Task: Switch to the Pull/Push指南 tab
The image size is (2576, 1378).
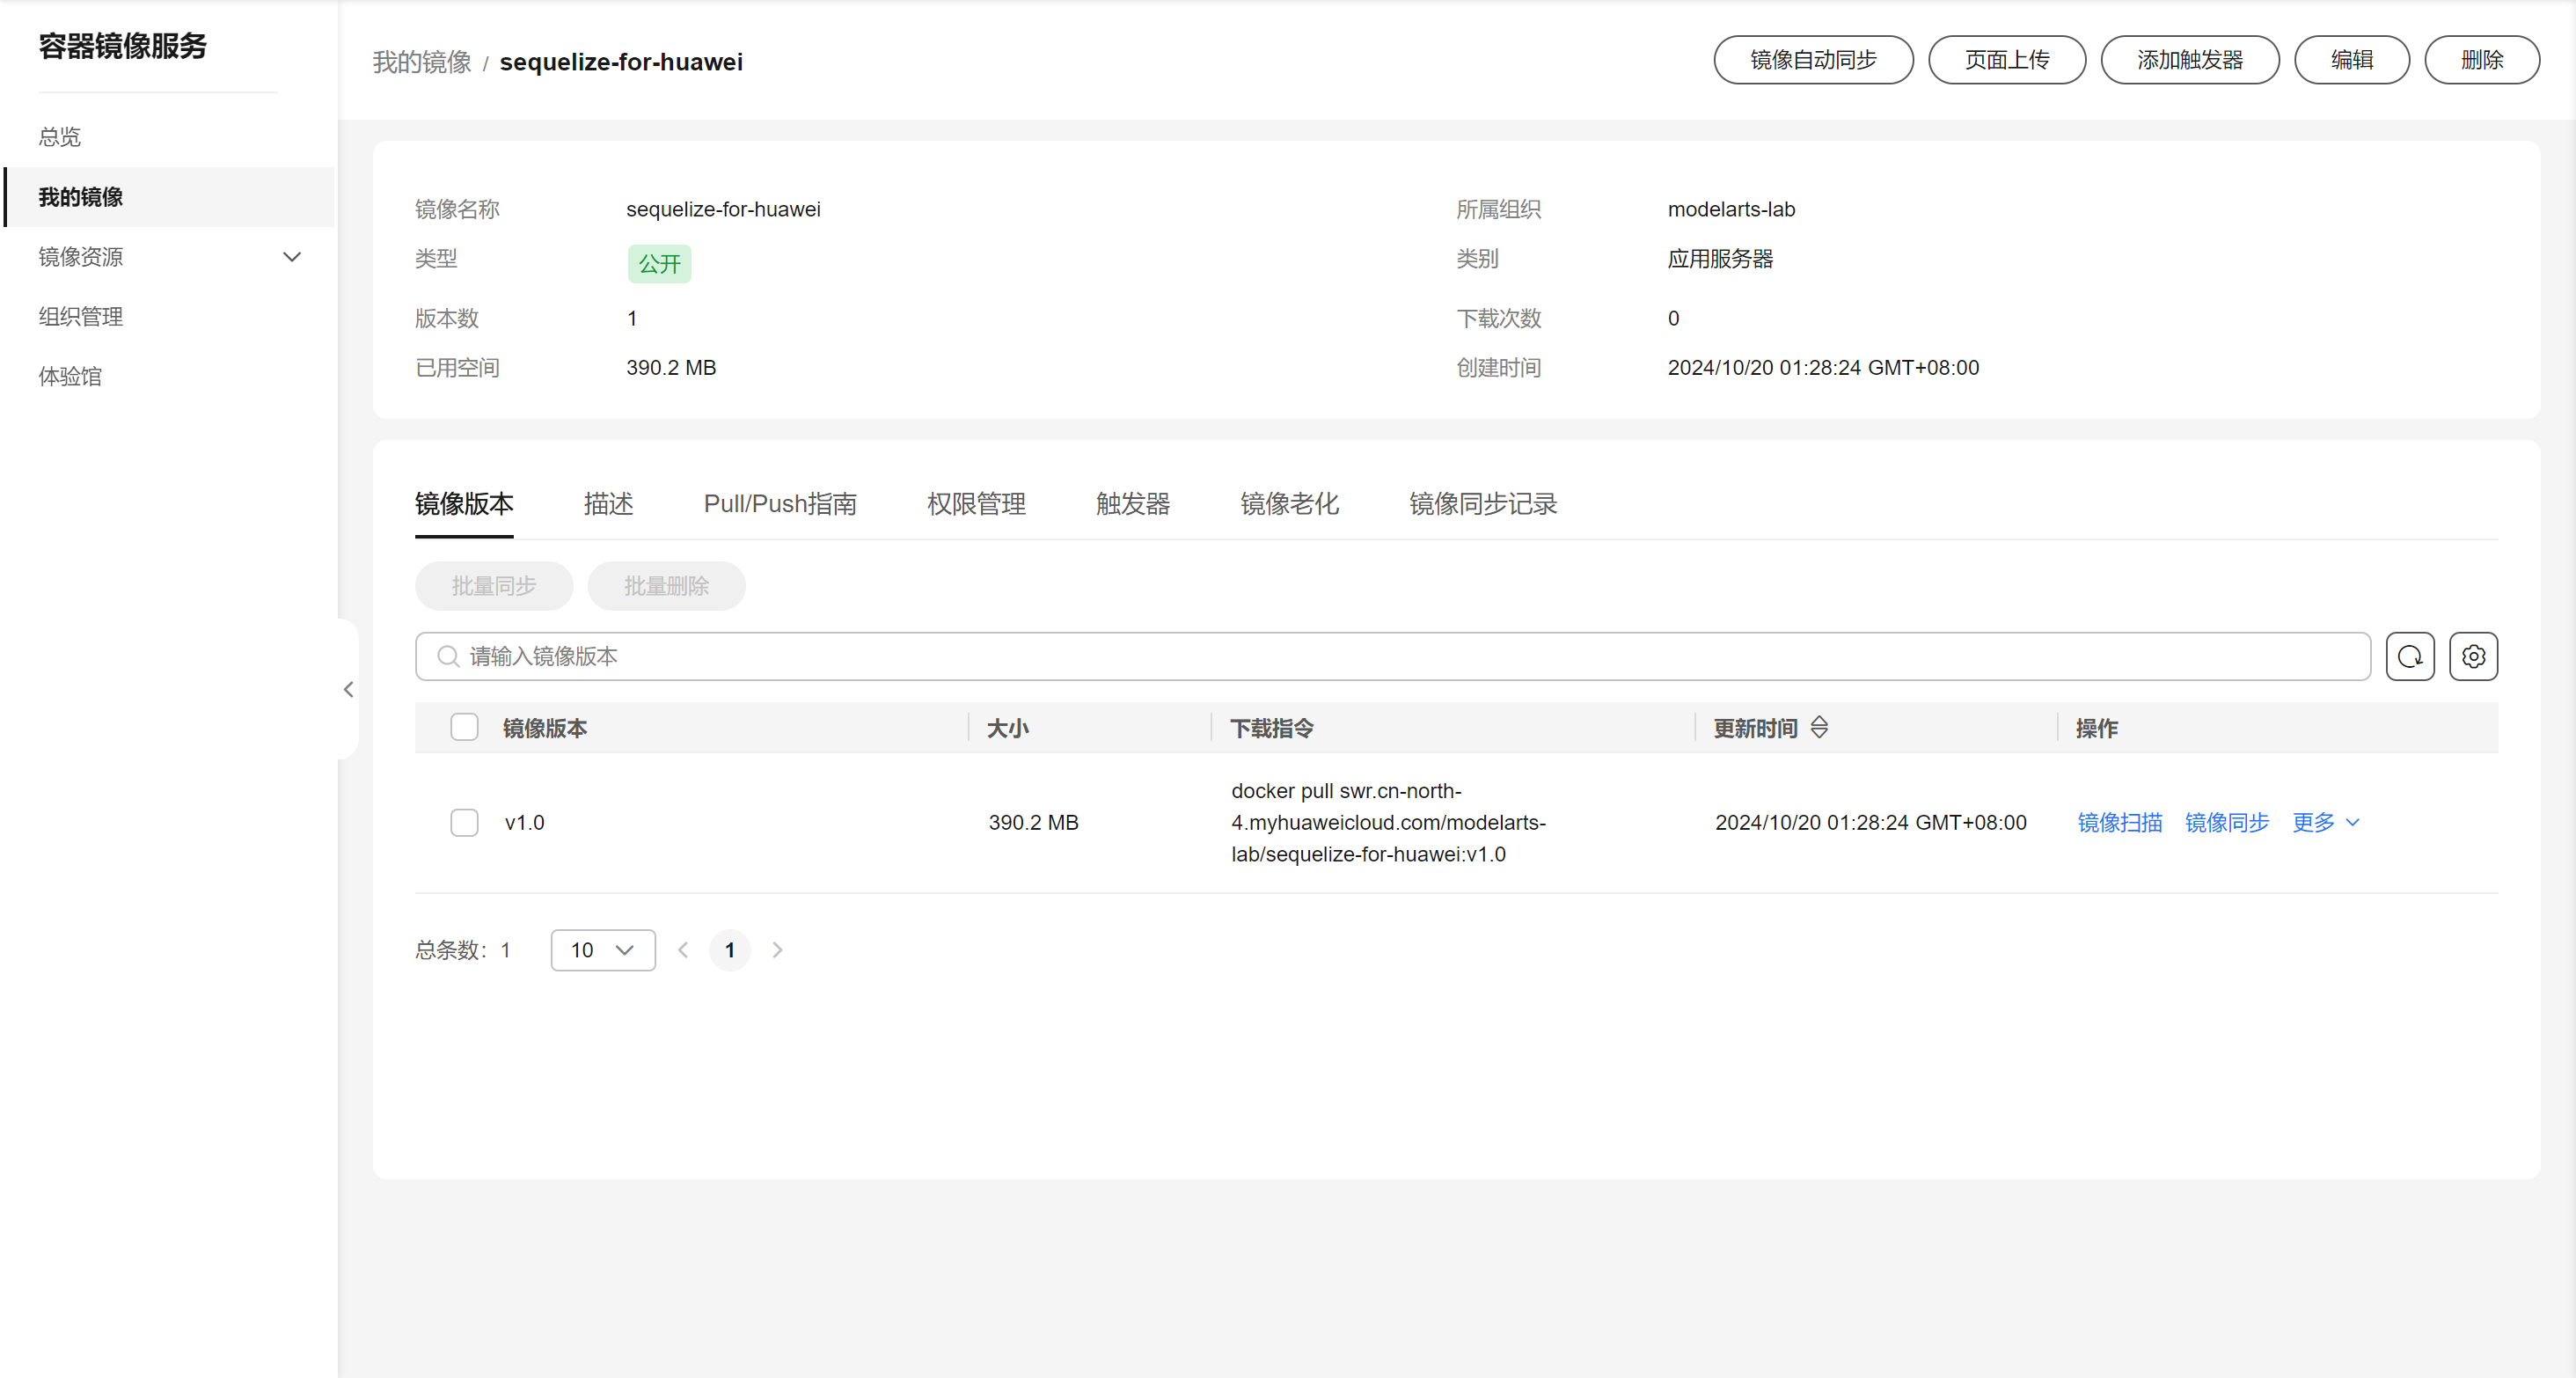Action: click(x=779, y=504)
